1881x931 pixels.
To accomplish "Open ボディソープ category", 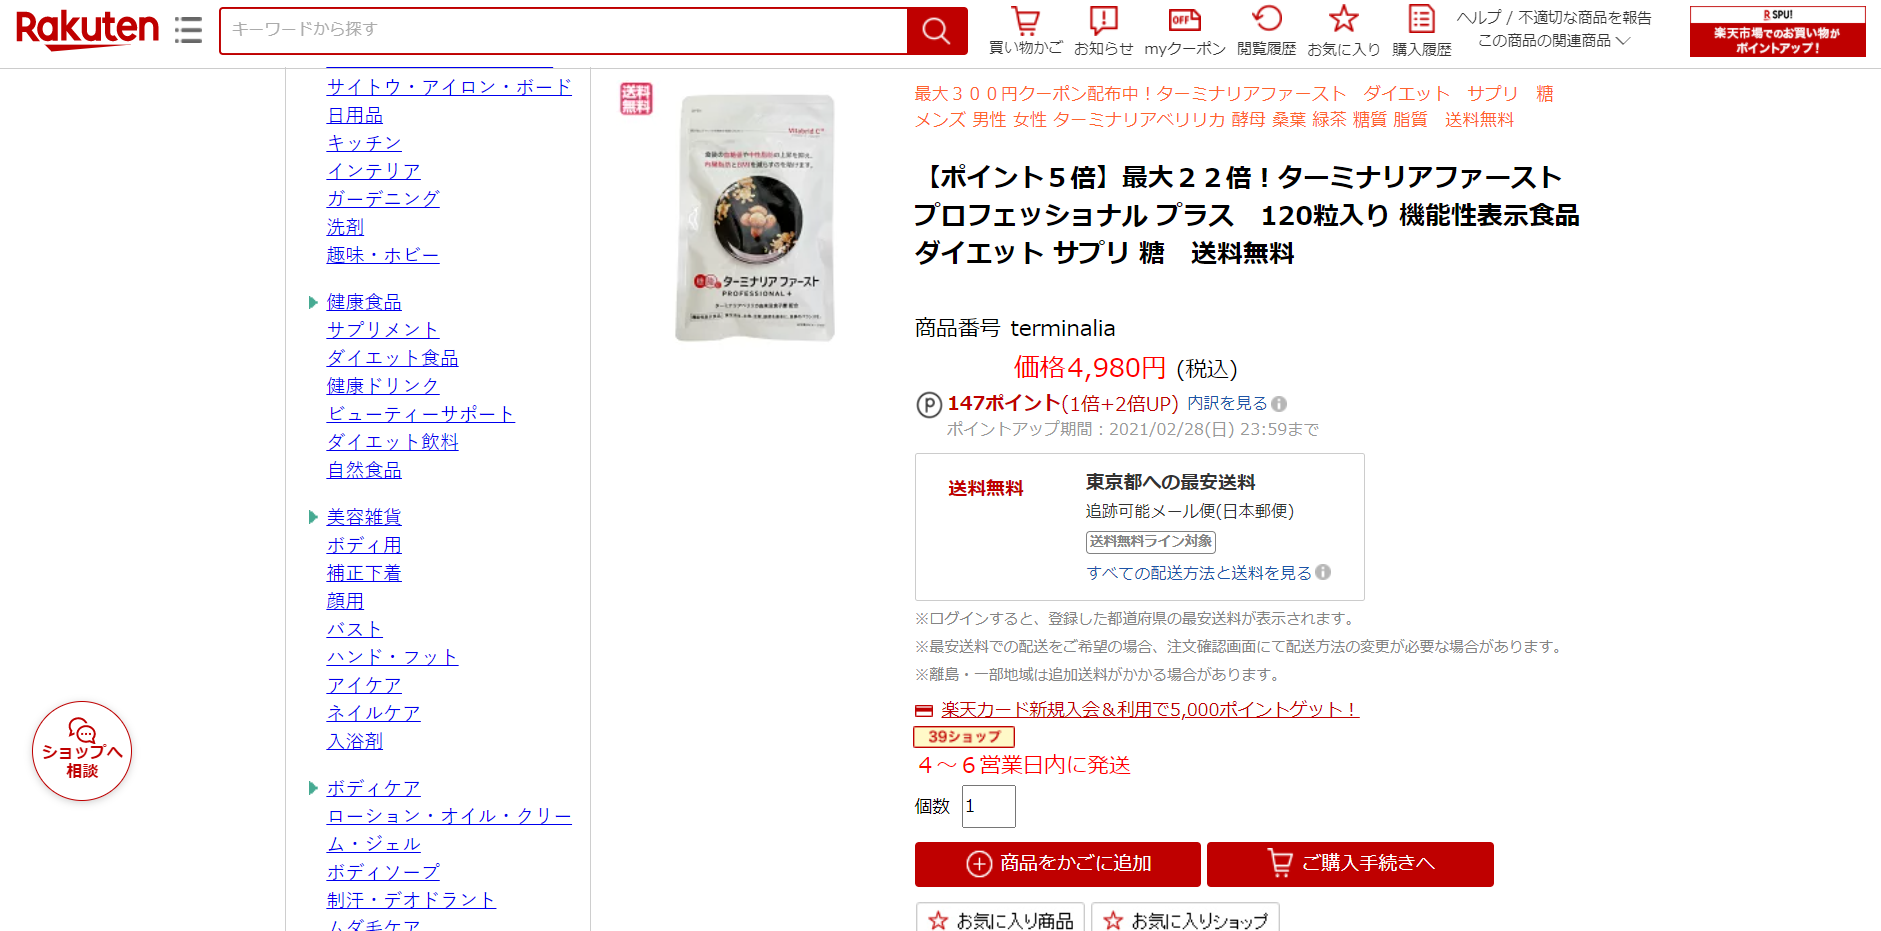I will pos(383,872).
